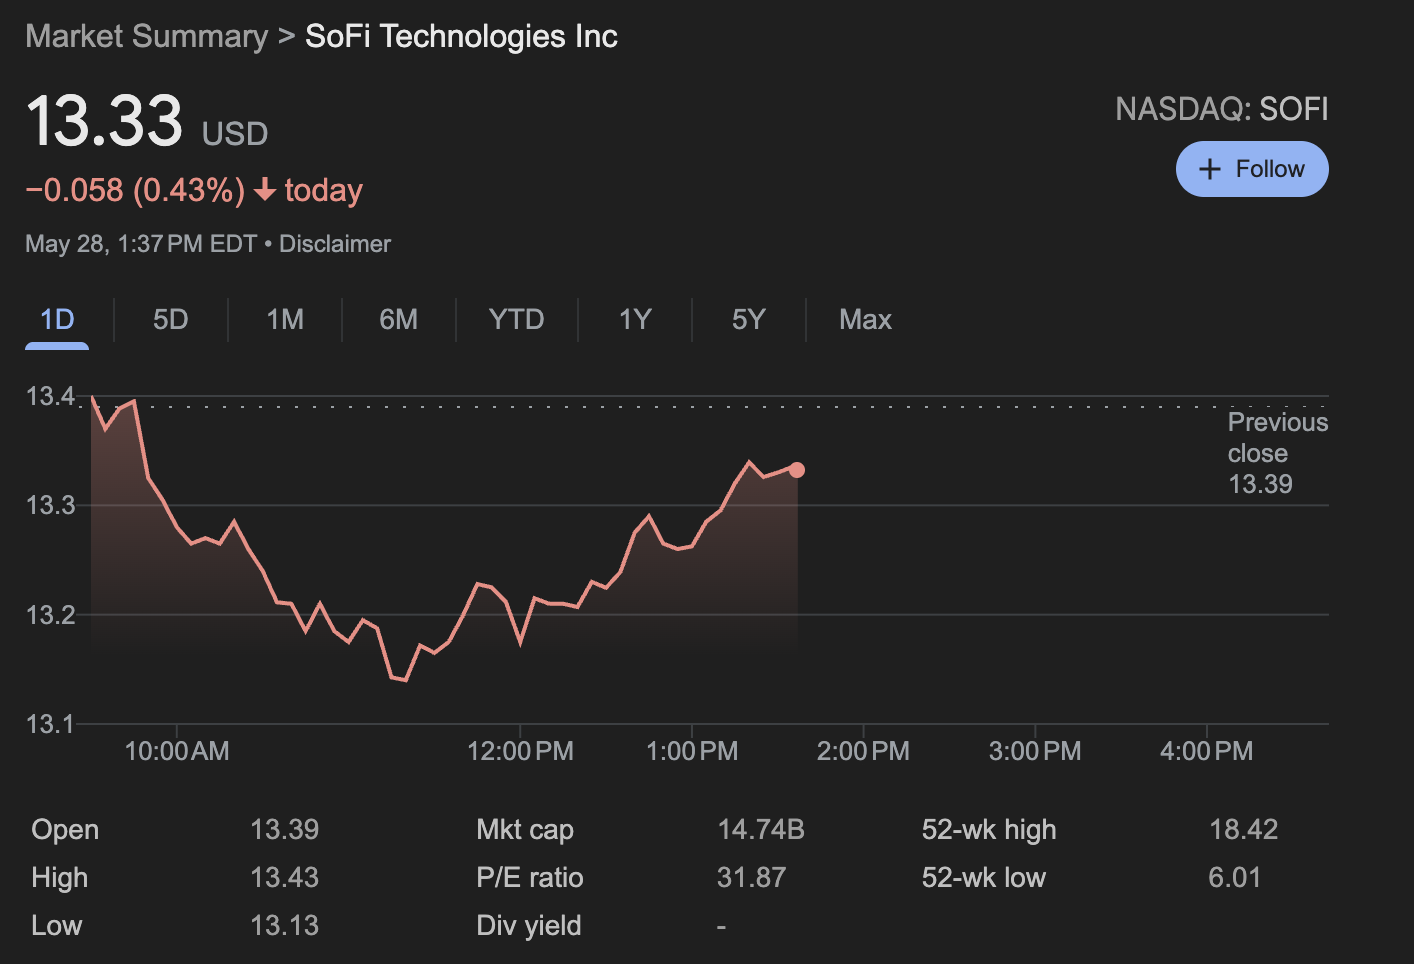Click the −0.058 (0.43%) price change text
The width and height of the screenshot is (1414, 964).
(x=135, y=190)
